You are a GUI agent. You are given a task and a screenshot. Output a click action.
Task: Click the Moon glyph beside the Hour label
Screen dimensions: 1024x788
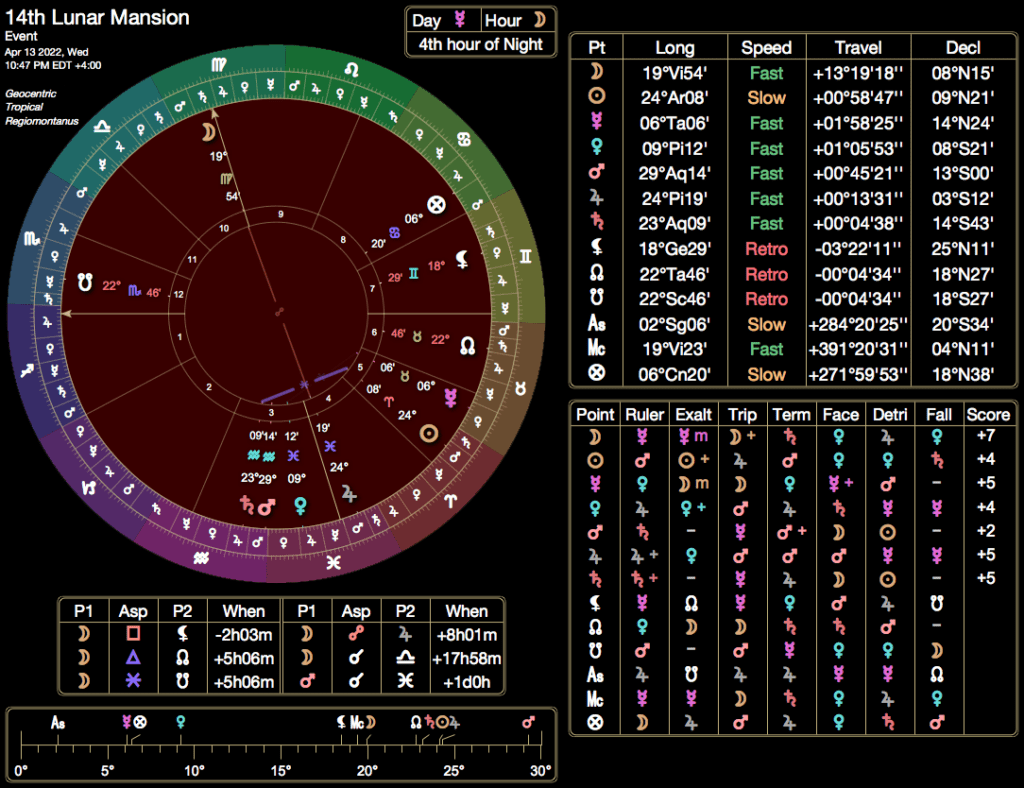[x=536, y=21]
